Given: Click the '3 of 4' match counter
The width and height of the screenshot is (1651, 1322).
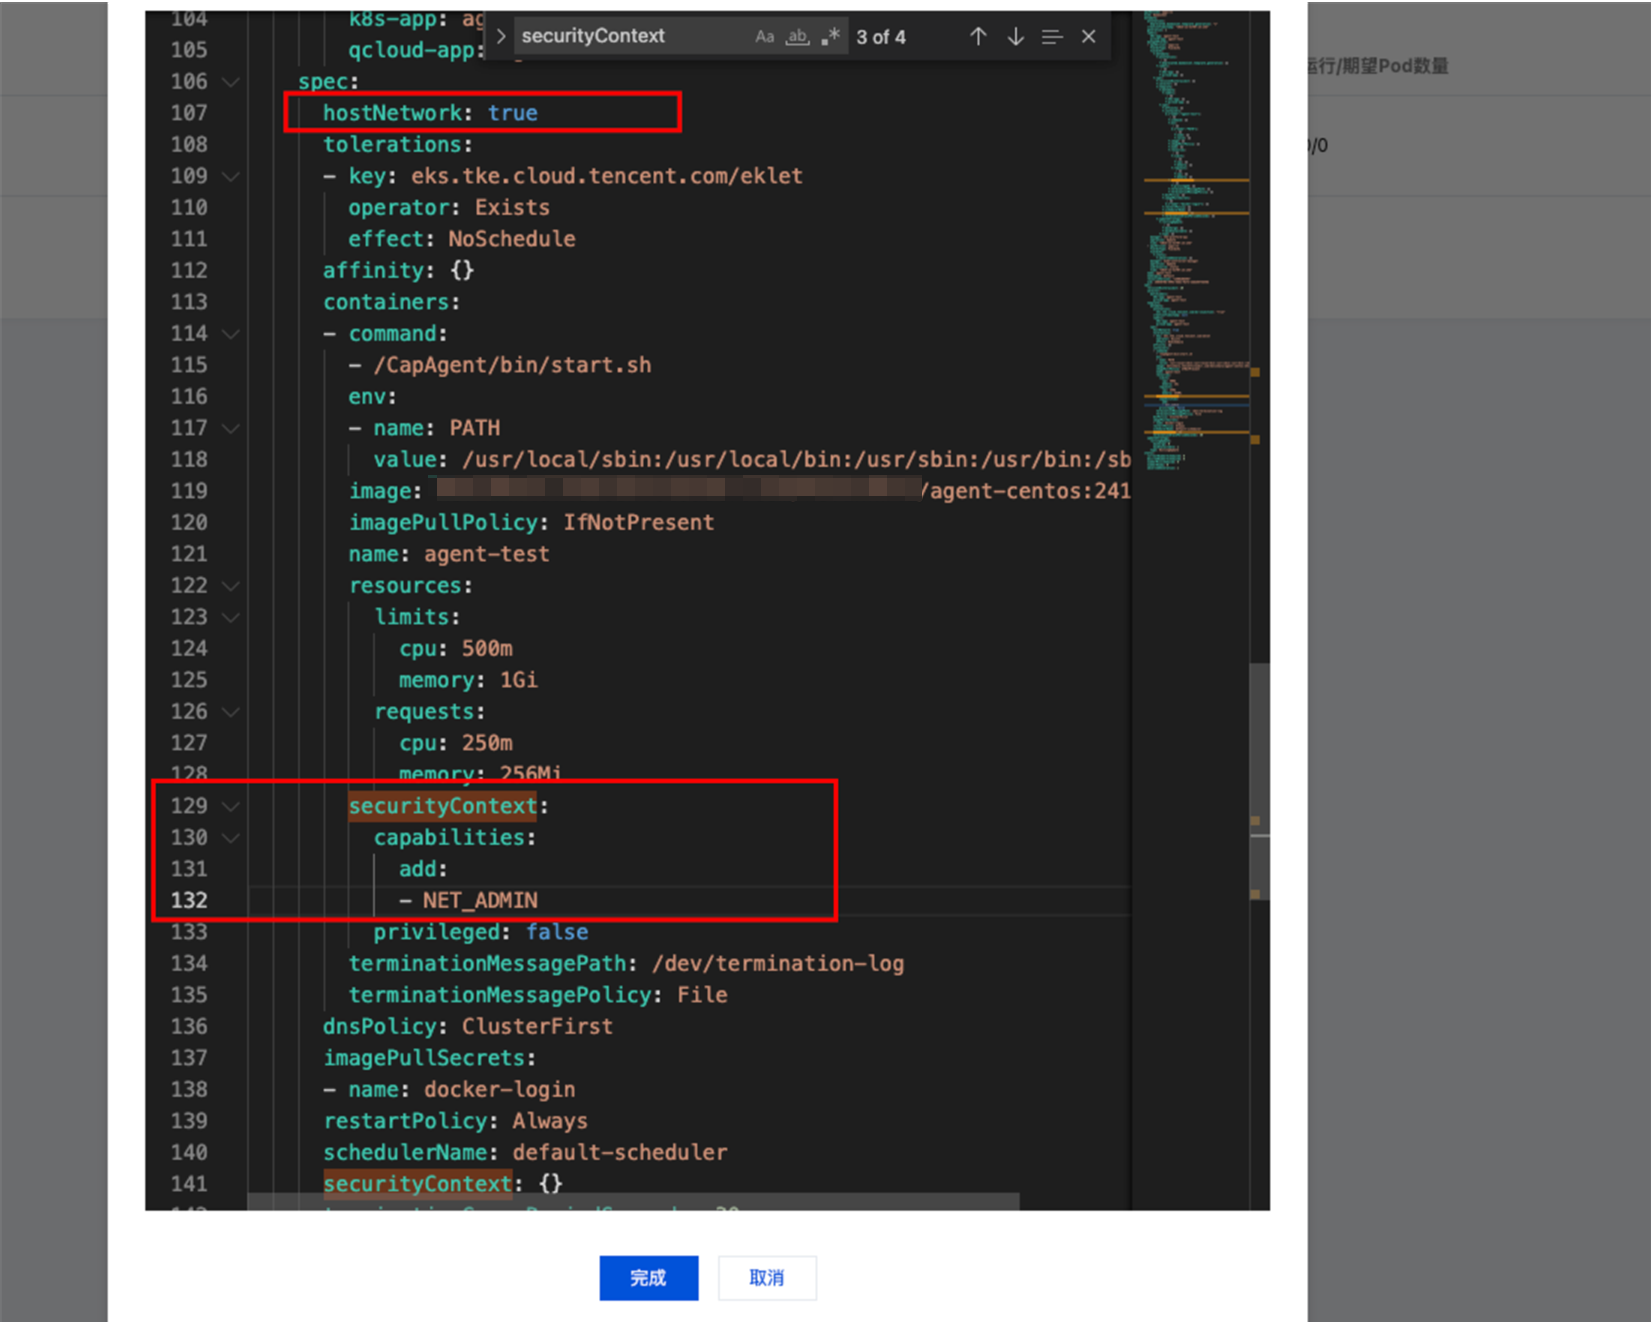Looking at the screenshot, I should point(881,37).
